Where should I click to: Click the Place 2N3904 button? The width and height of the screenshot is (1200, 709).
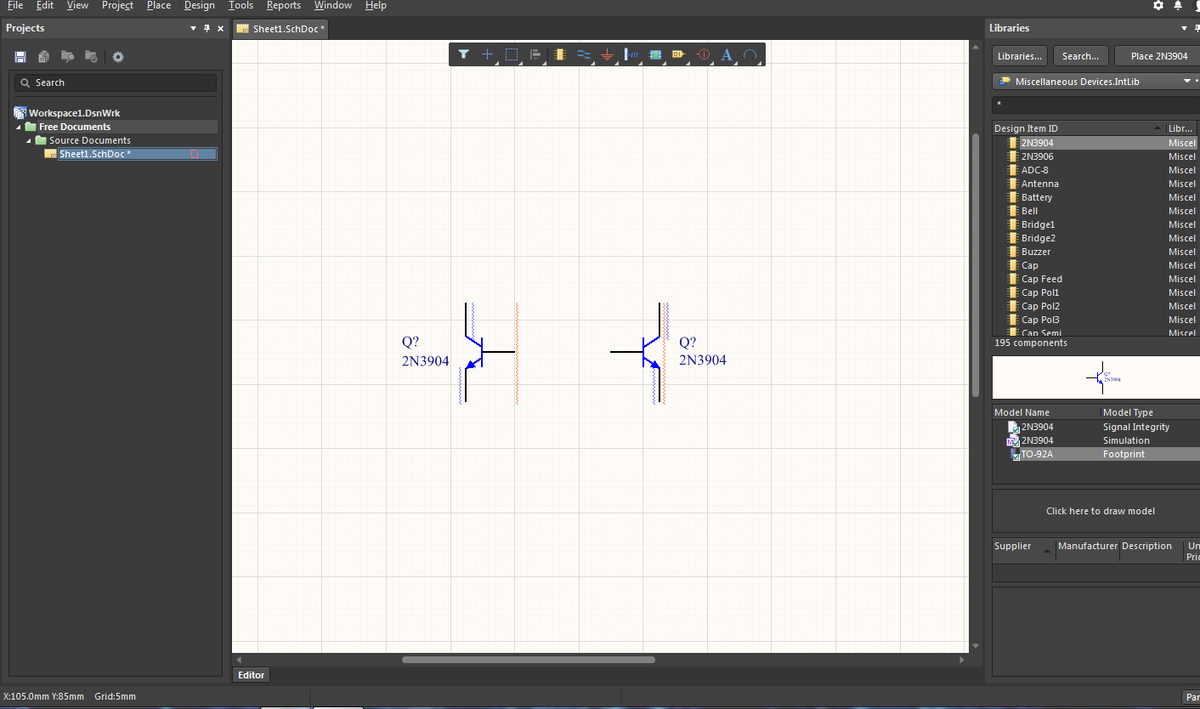click(x=1159, y=56)
